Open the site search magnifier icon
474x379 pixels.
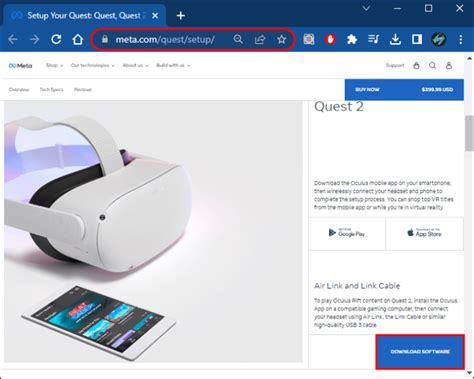coord(433,66)
